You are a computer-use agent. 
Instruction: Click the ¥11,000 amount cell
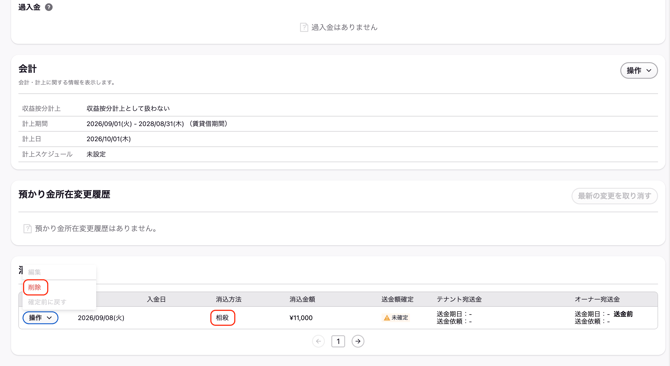pyautogui.click(x=301, y=318)
